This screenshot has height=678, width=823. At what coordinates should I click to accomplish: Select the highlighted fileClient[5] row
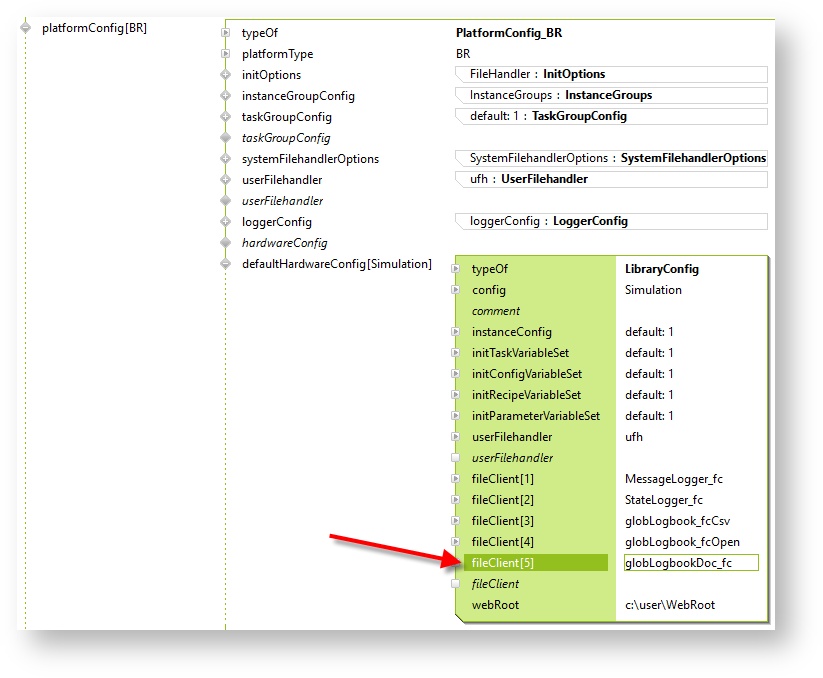coord(536,563)
